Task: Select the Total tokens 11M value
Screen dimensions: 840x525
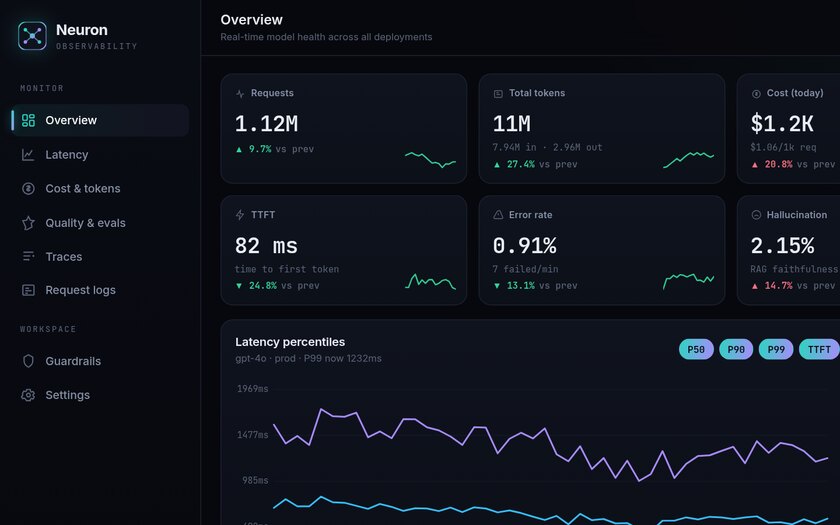Action: pyautogui.click(x=512, y=124)
